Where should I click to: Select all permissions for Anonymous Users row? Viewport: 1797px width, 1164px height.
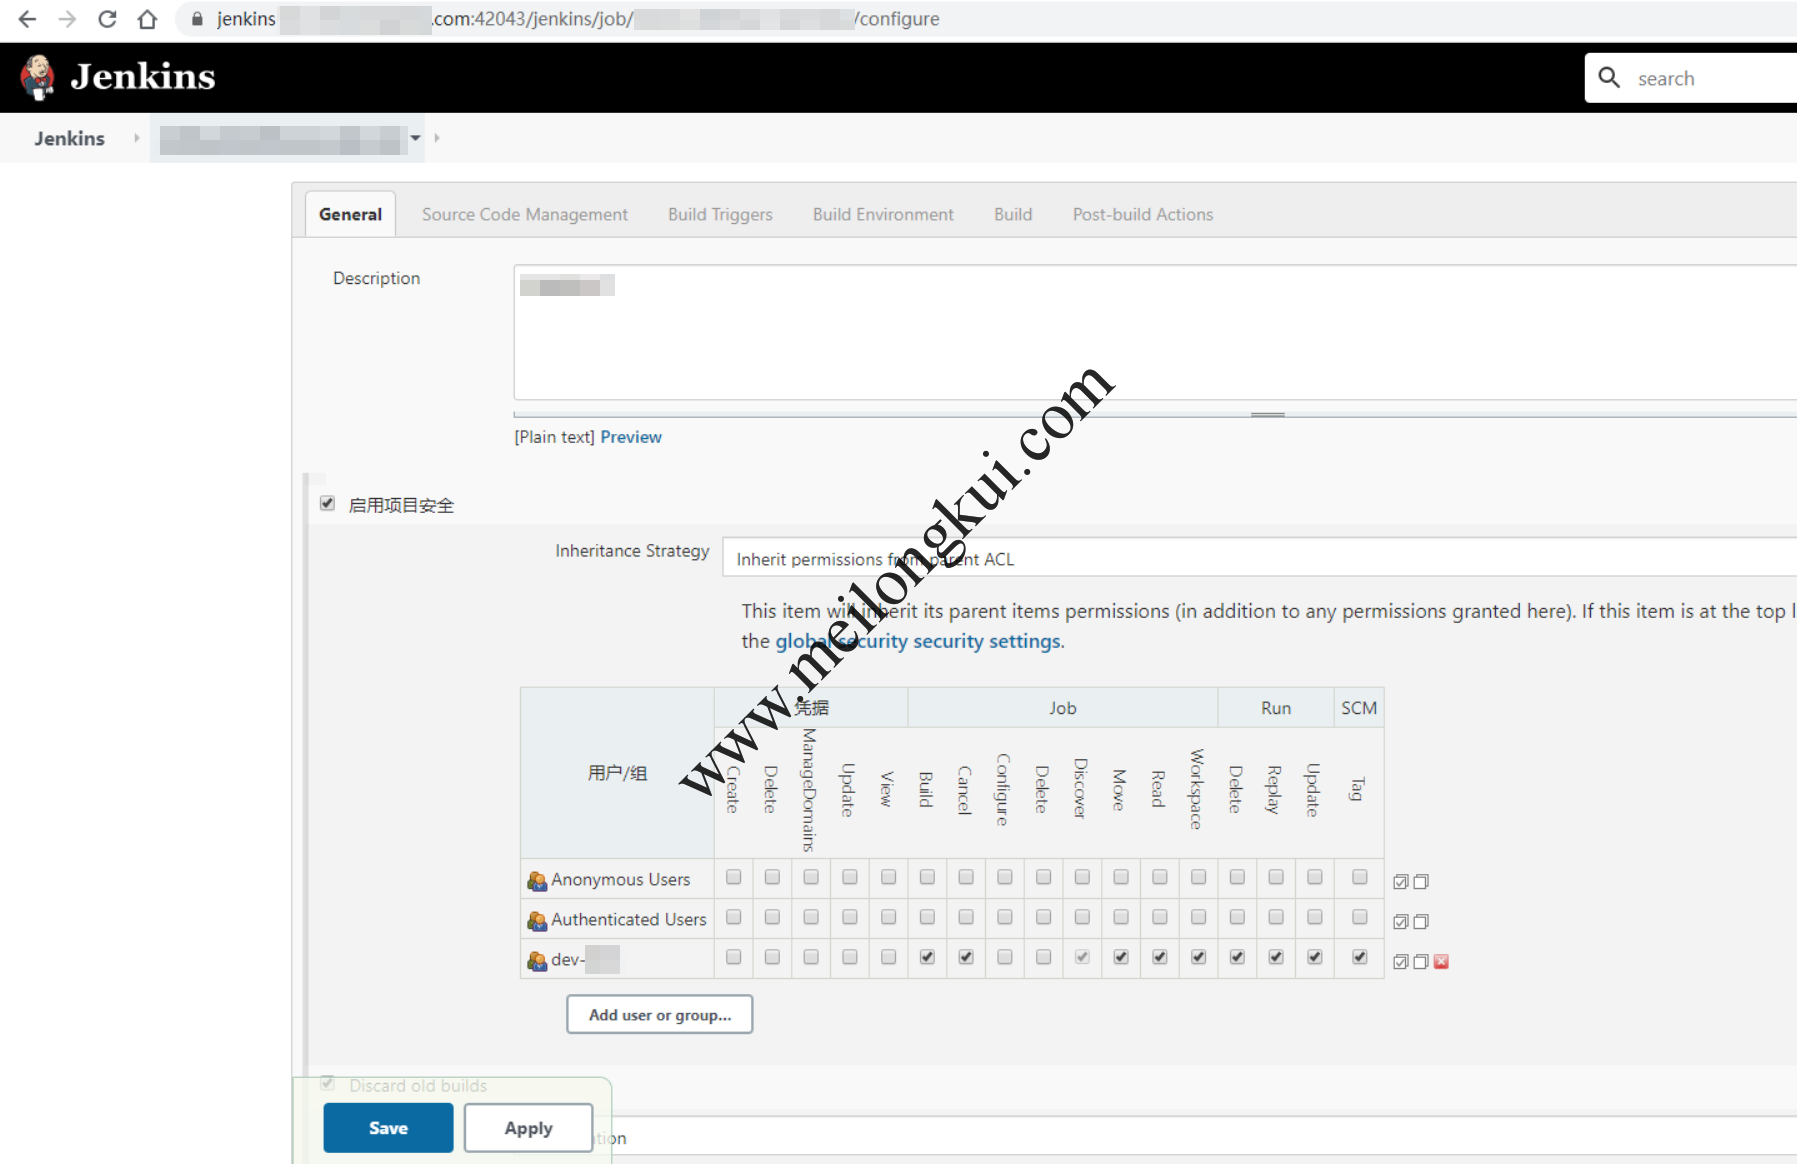click(1401, 882)
